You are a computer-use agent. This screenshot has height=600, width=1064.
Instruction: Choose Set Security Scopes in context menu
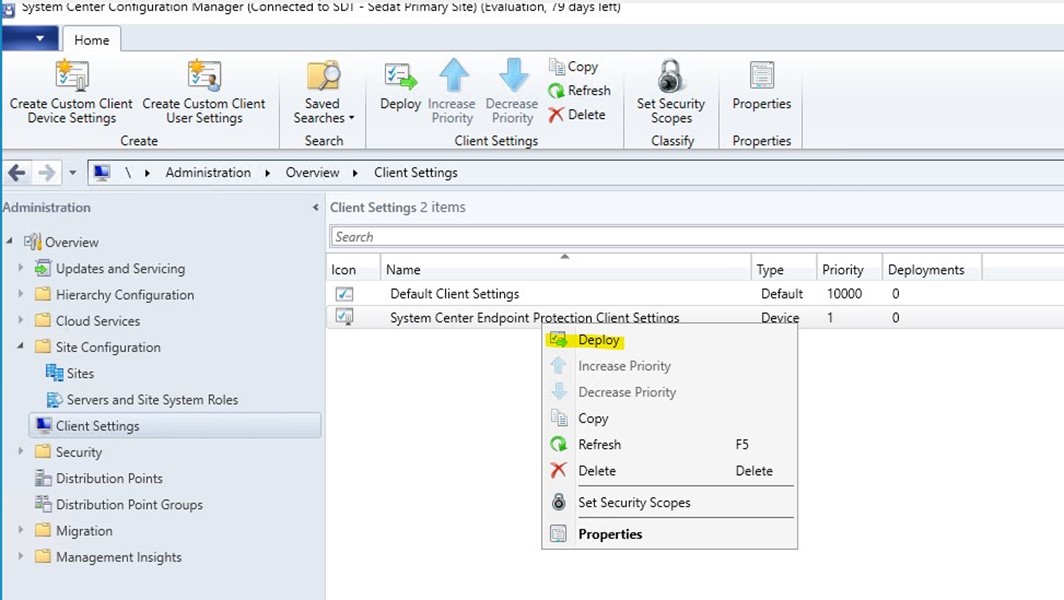click(669, 503)
